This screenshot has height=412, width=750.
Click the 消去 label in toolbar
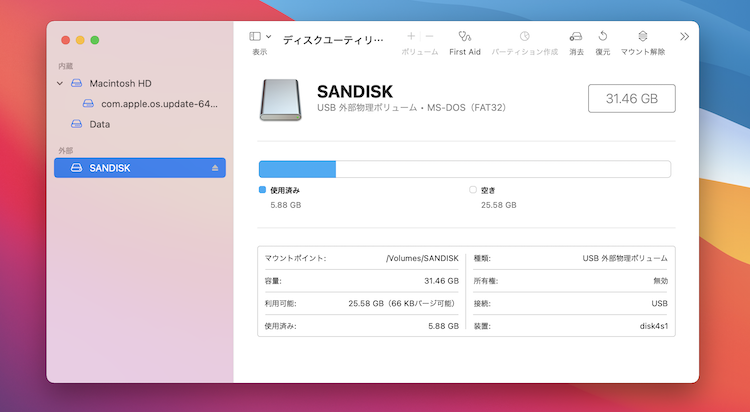click(576, 52)
